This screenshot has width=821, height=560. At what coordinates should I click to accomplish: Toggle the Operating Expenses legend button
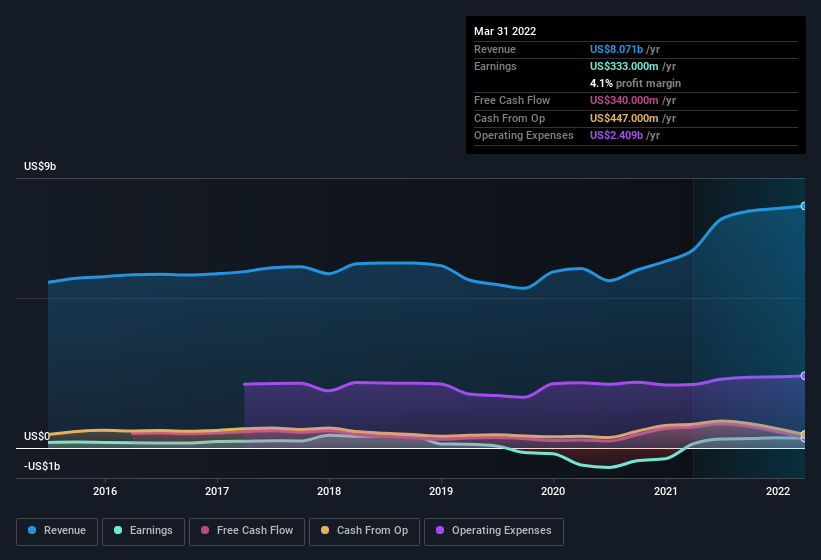click(x=494, y=531)
